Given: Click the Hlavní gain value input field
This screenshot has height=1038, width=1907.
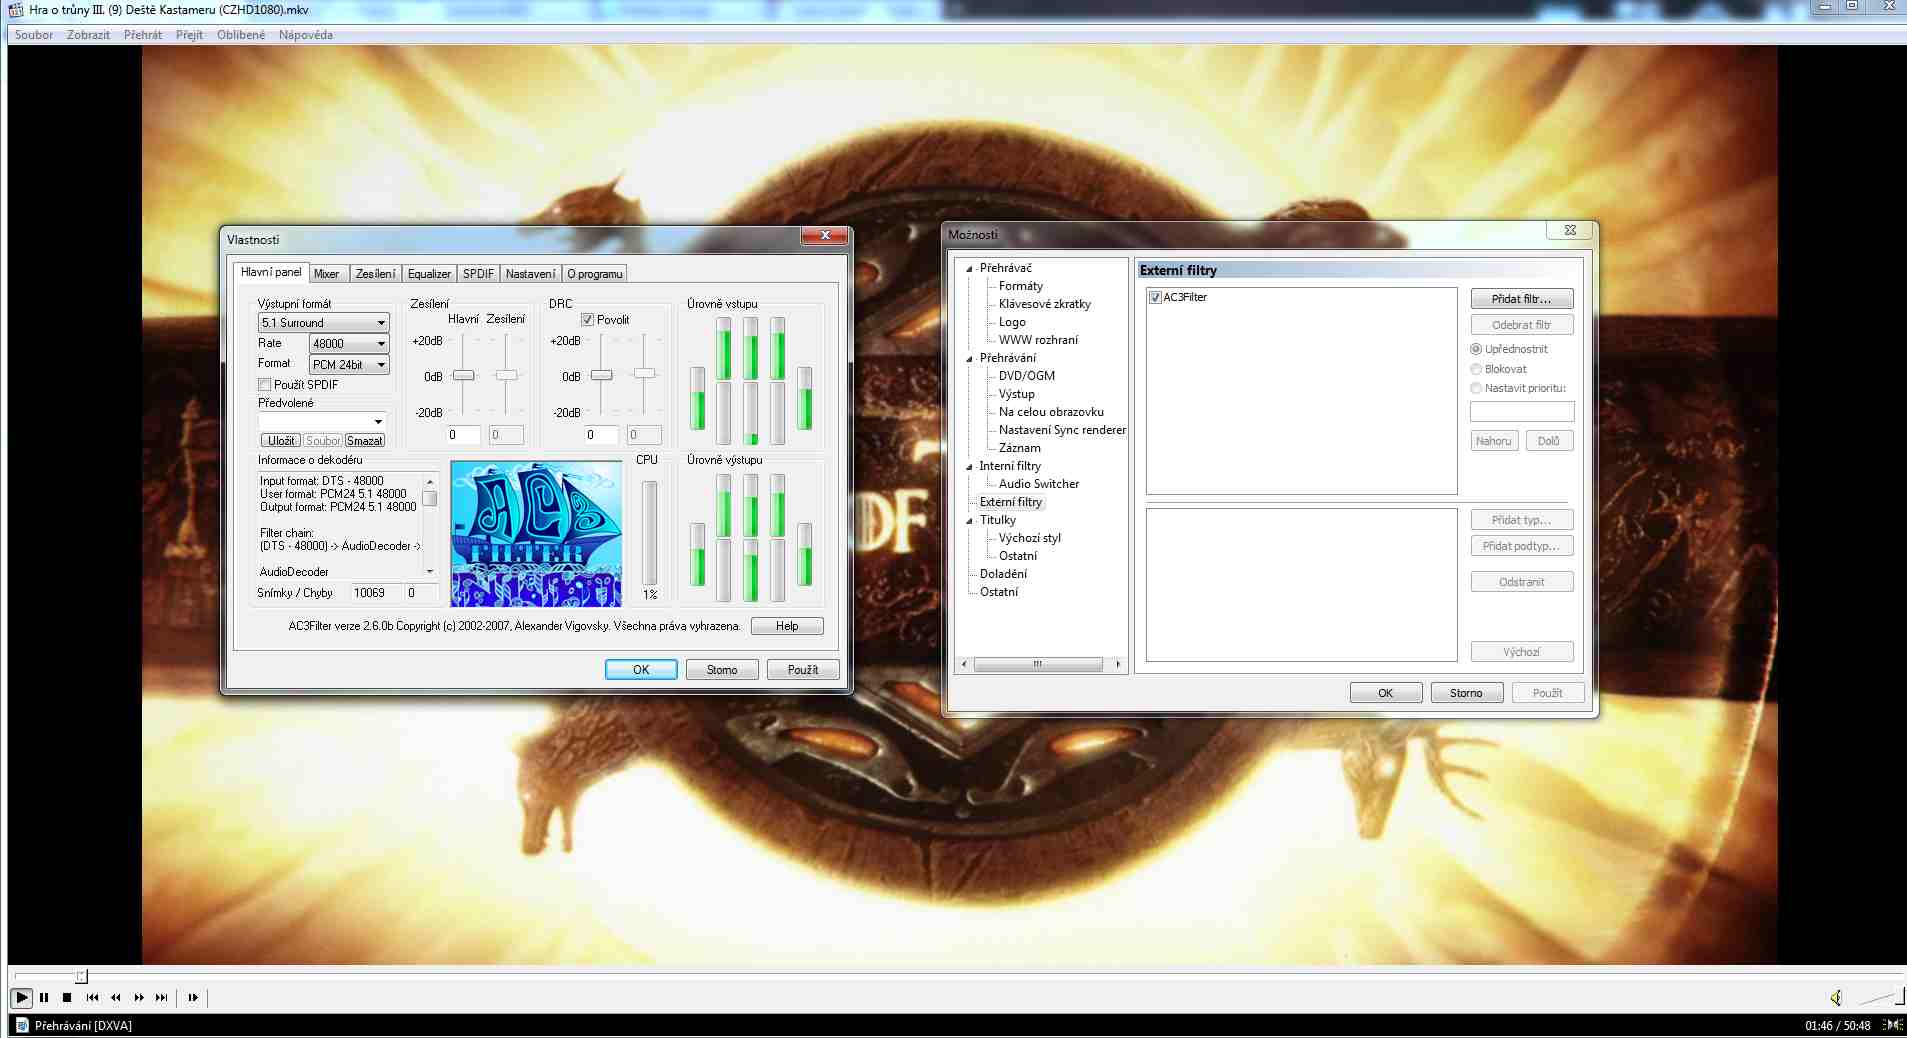Looking at the screenshot, I should 463,435.
